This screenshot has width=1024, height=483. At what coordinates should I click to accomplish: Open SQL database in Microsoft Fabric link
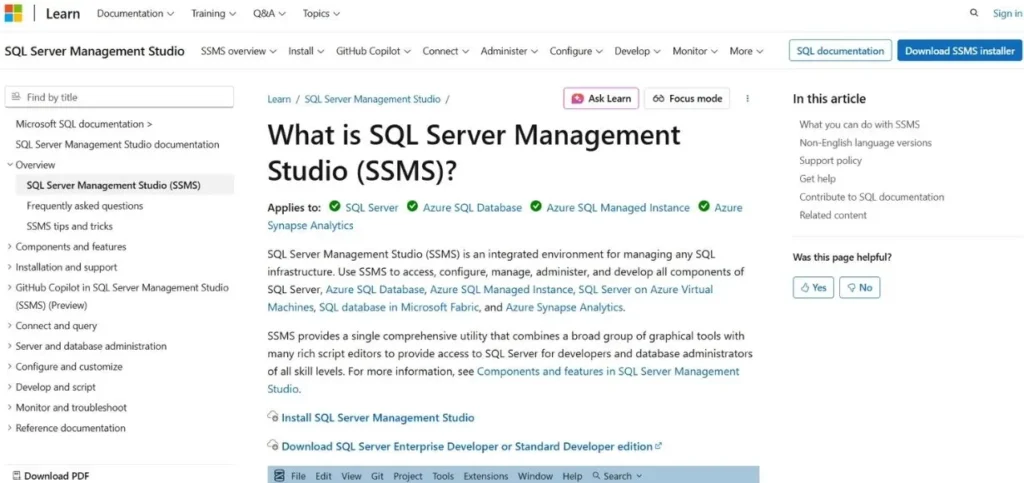pos(400,307)
